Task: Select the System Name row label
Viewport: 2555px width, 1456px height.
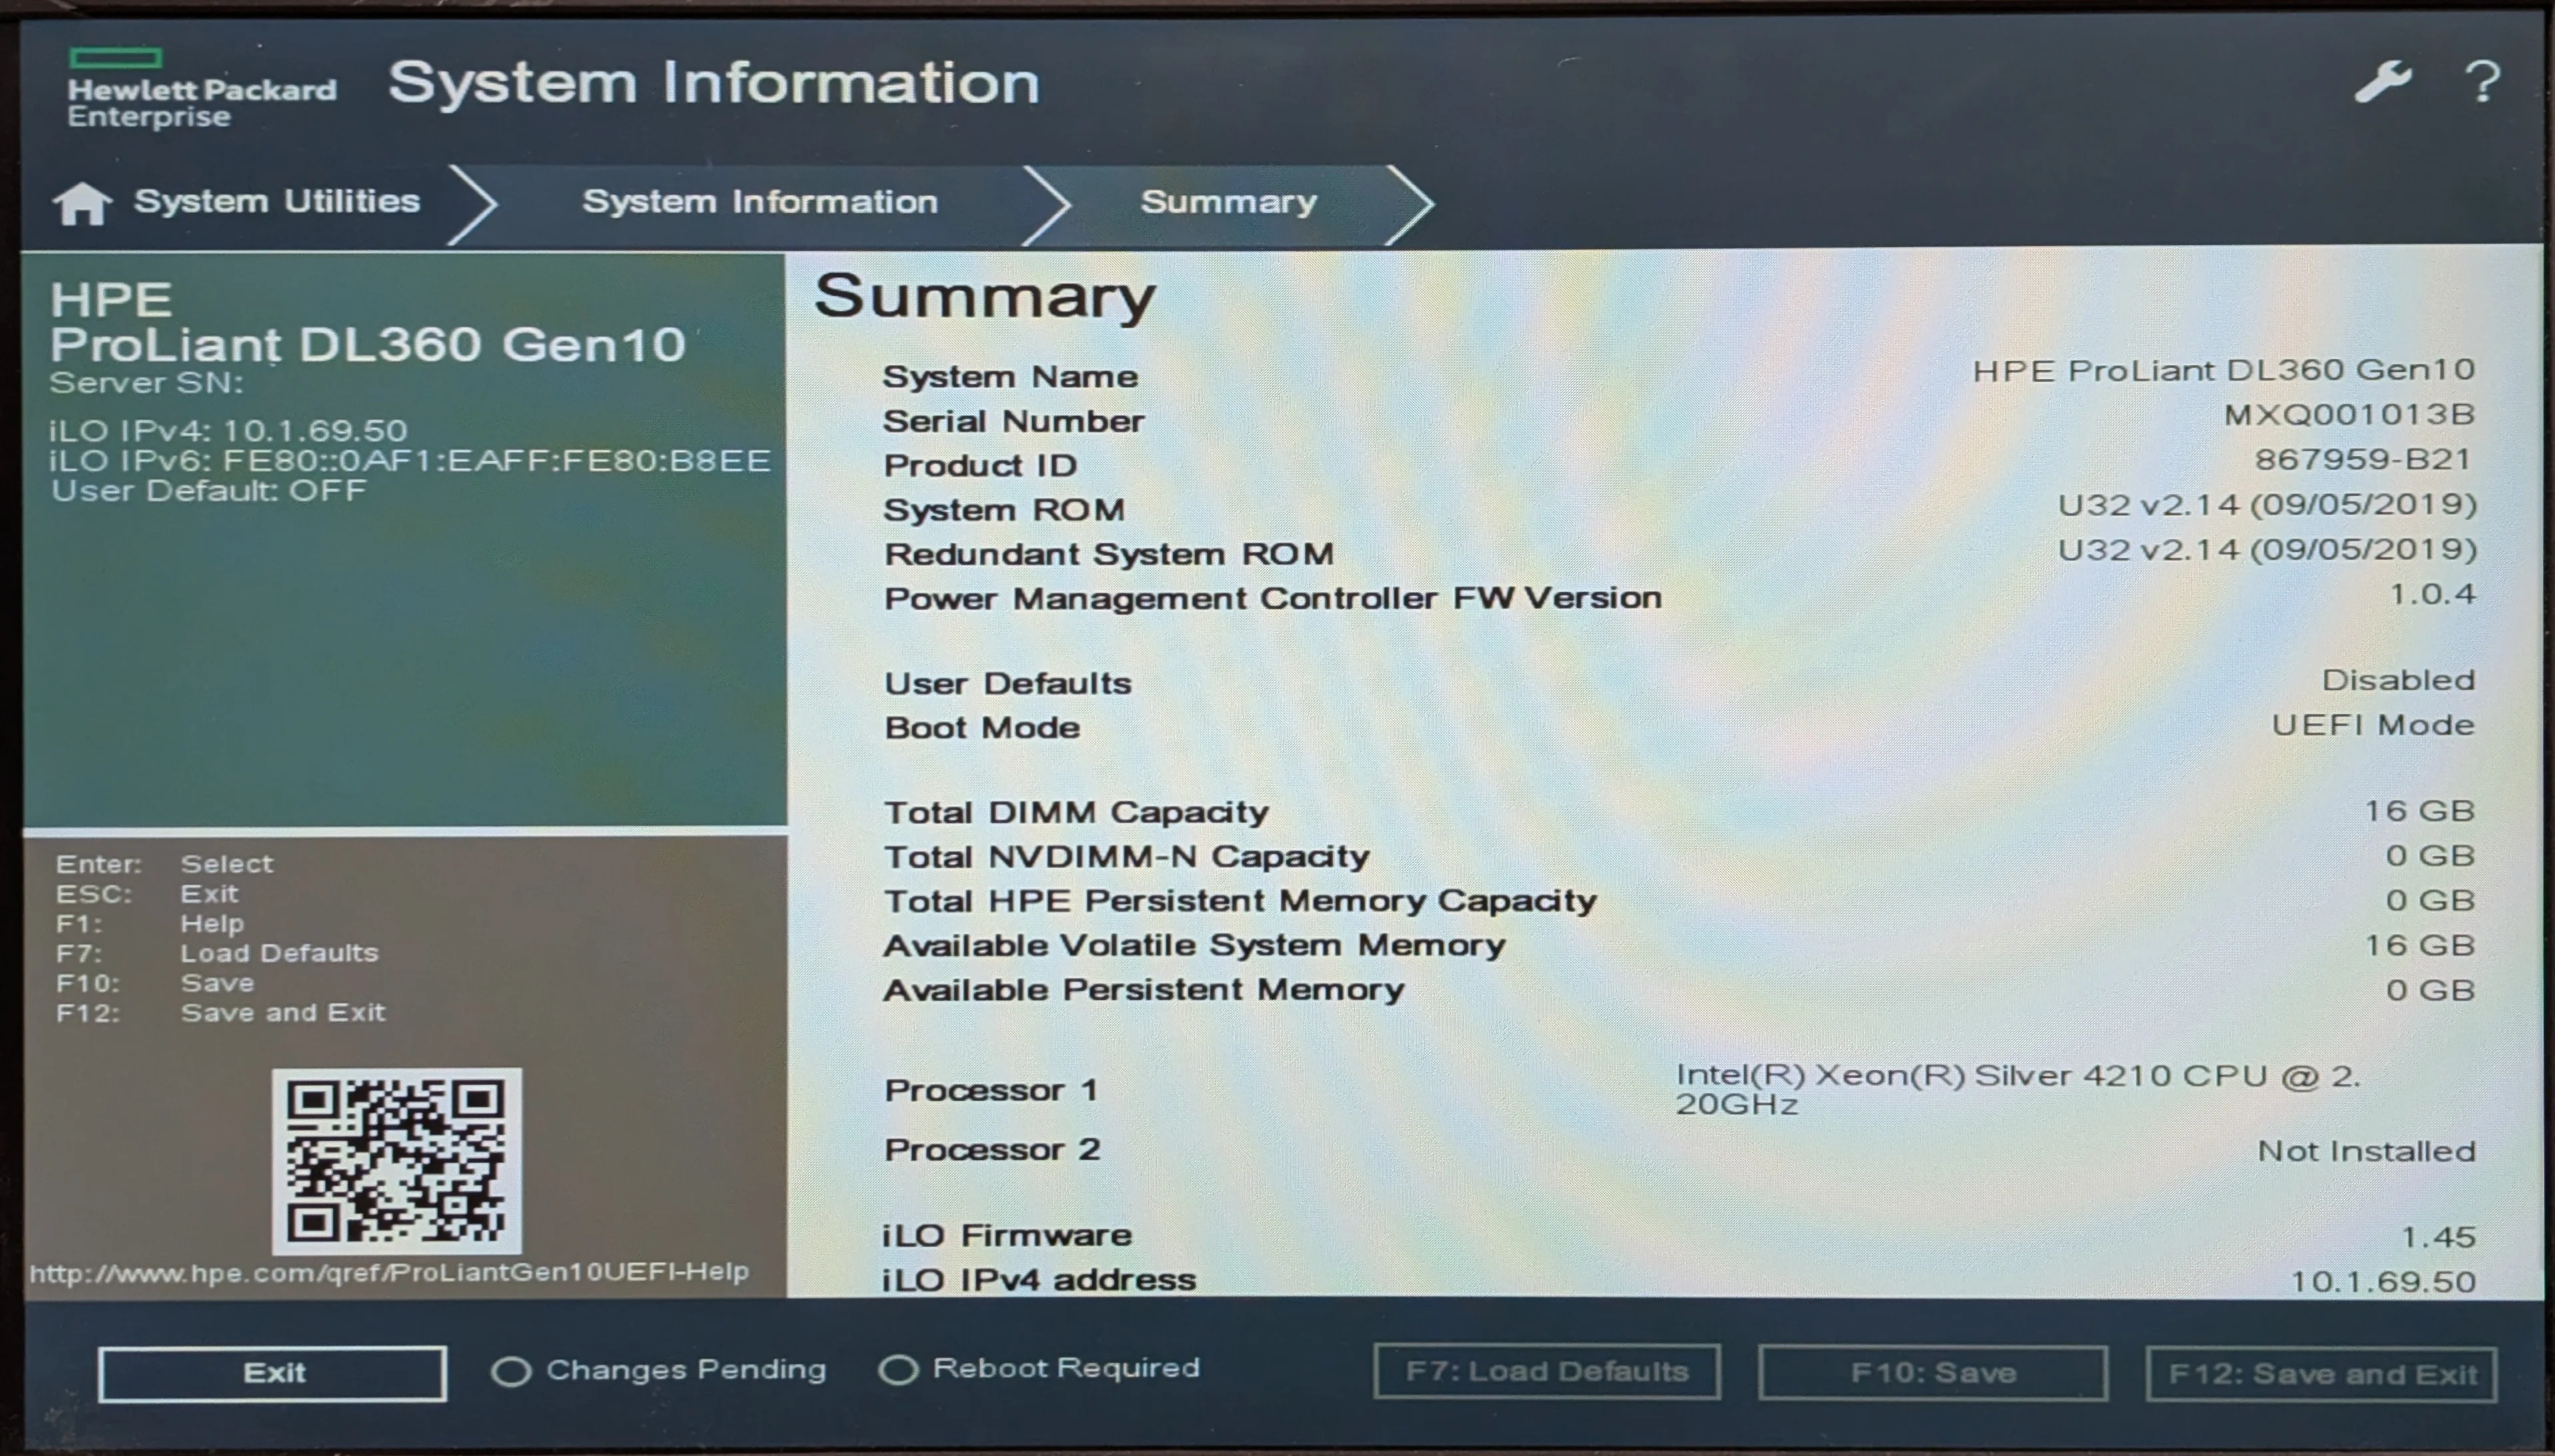Action: [x=1010, y=377]
